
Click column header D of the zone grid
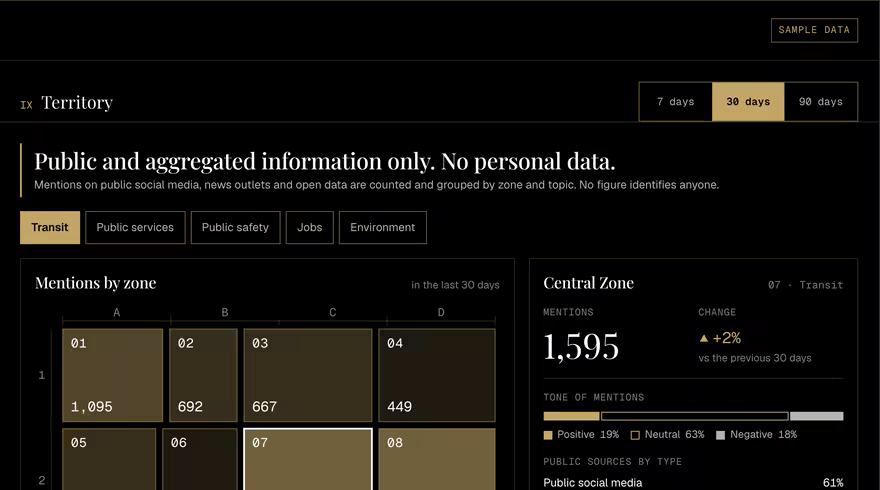[441, 313]
